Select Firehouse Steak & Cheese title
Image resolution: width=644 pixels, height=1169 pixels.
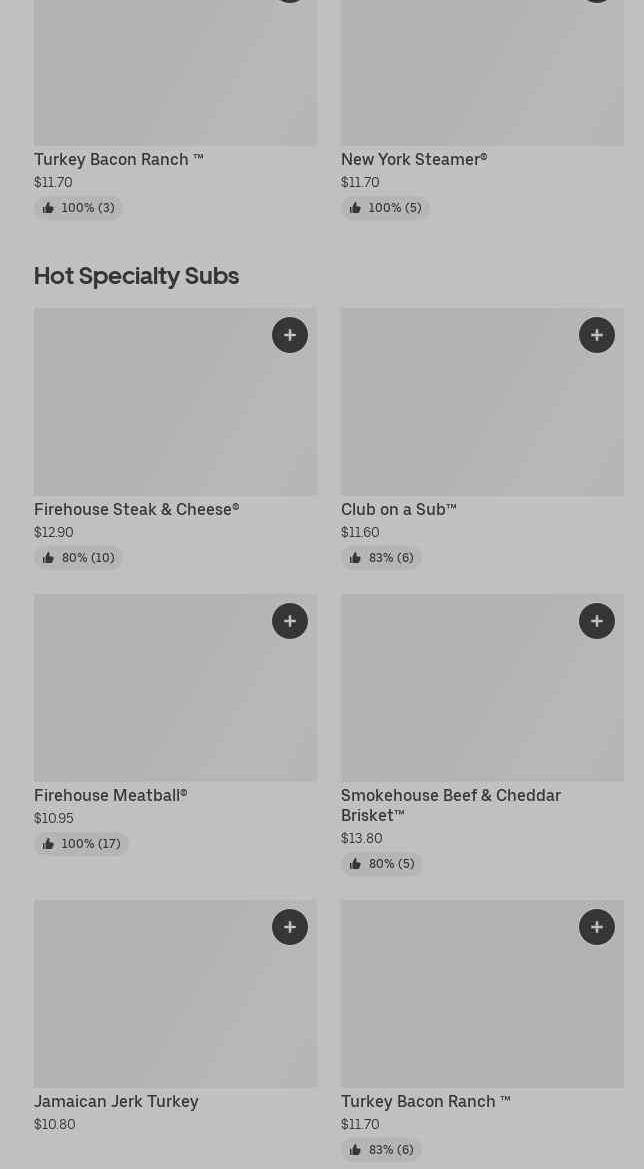[x=136, y=509]
